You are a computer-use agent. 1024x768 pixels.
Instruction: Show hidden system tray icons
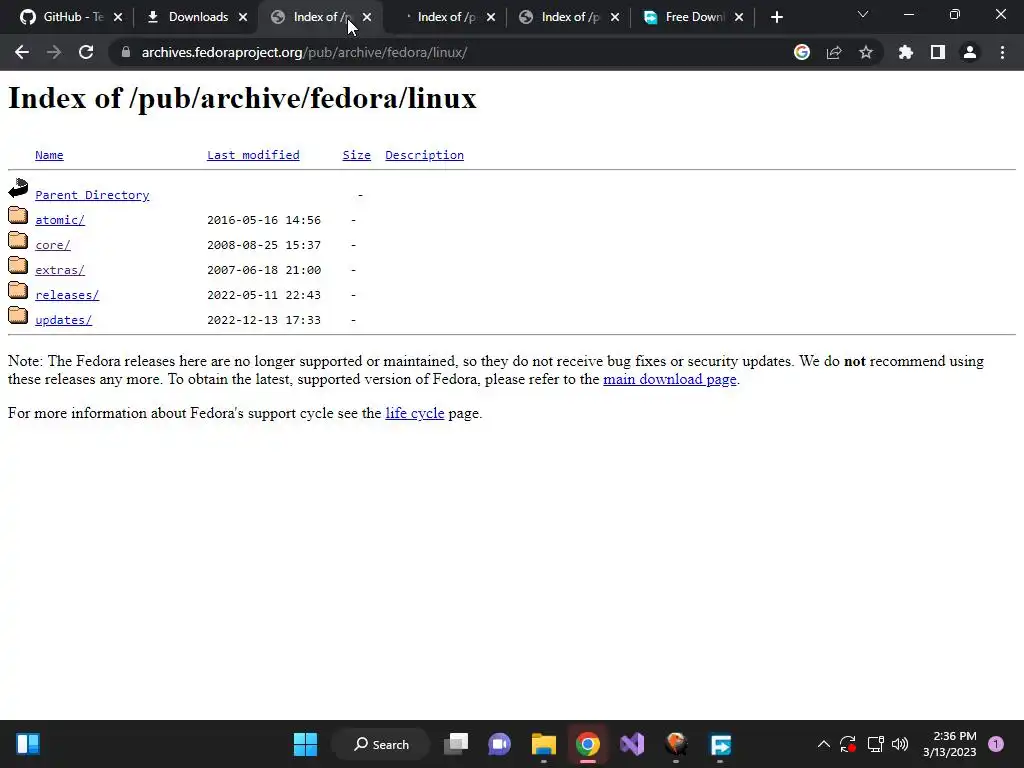[x=824, y=744]
